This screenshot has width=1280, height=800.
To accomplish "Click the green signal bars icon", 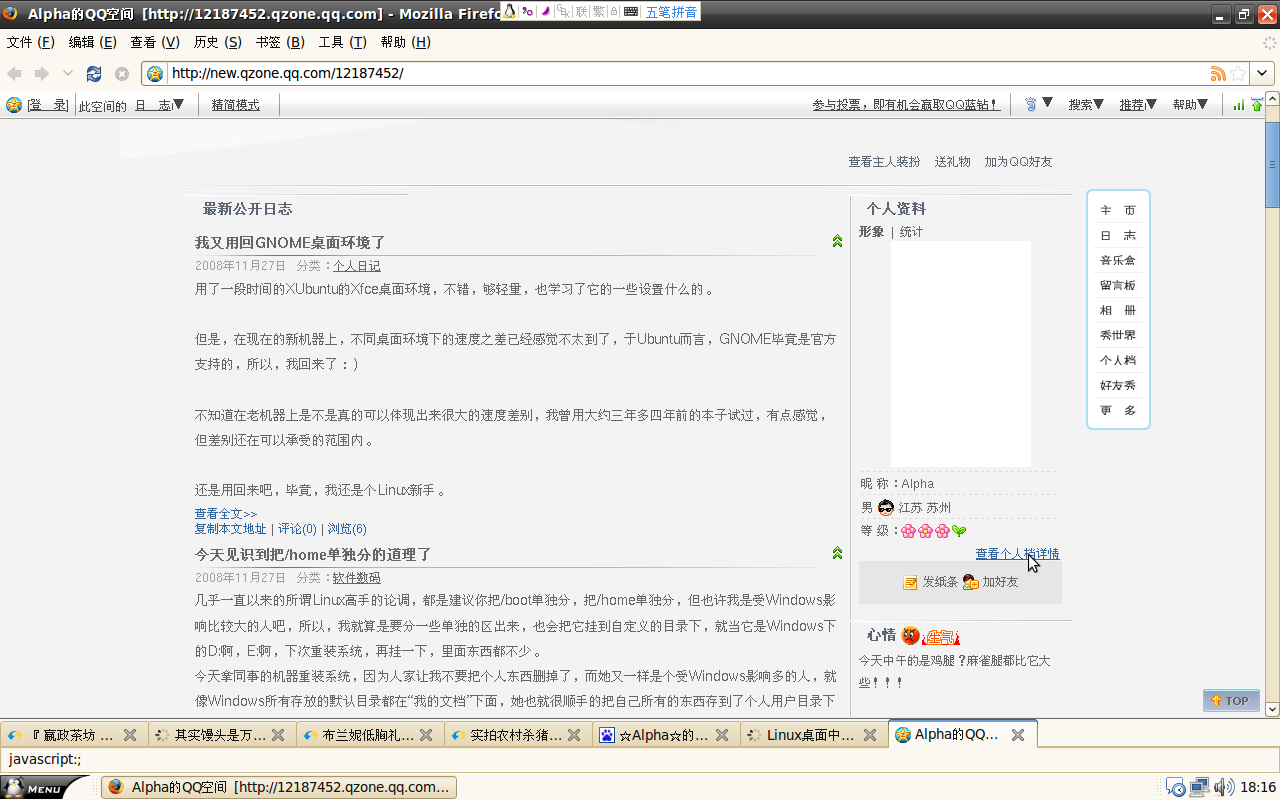I will click(x=1239, y=105).
